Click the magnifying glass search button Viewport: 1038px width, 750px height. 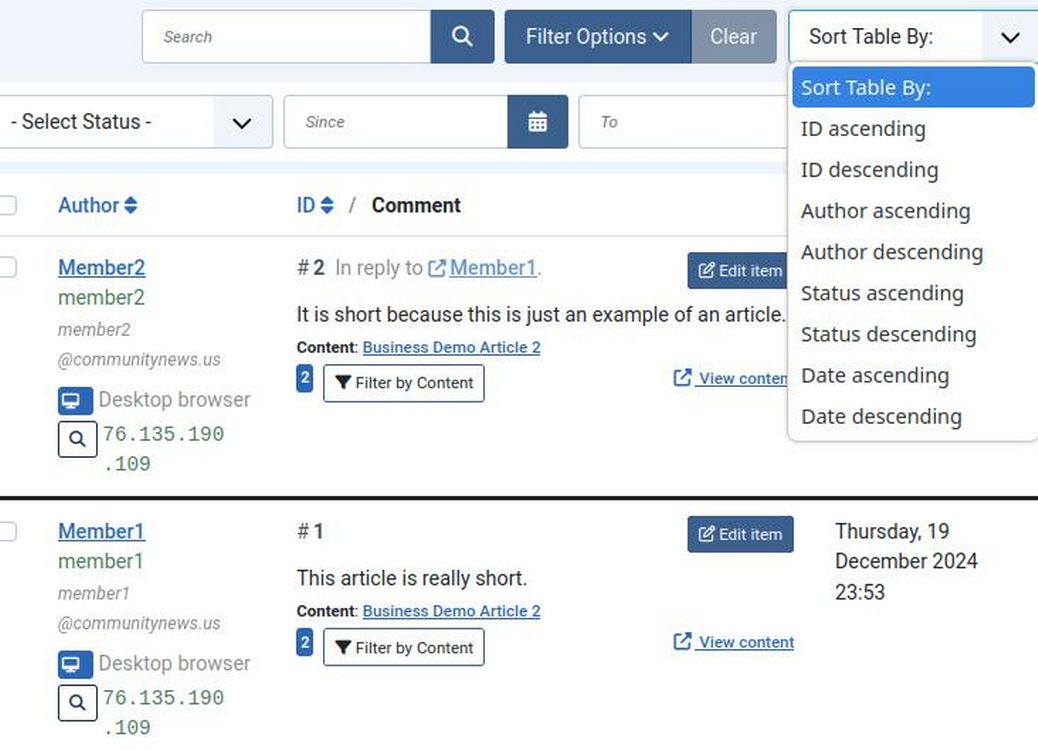click(x=462, y=37)
